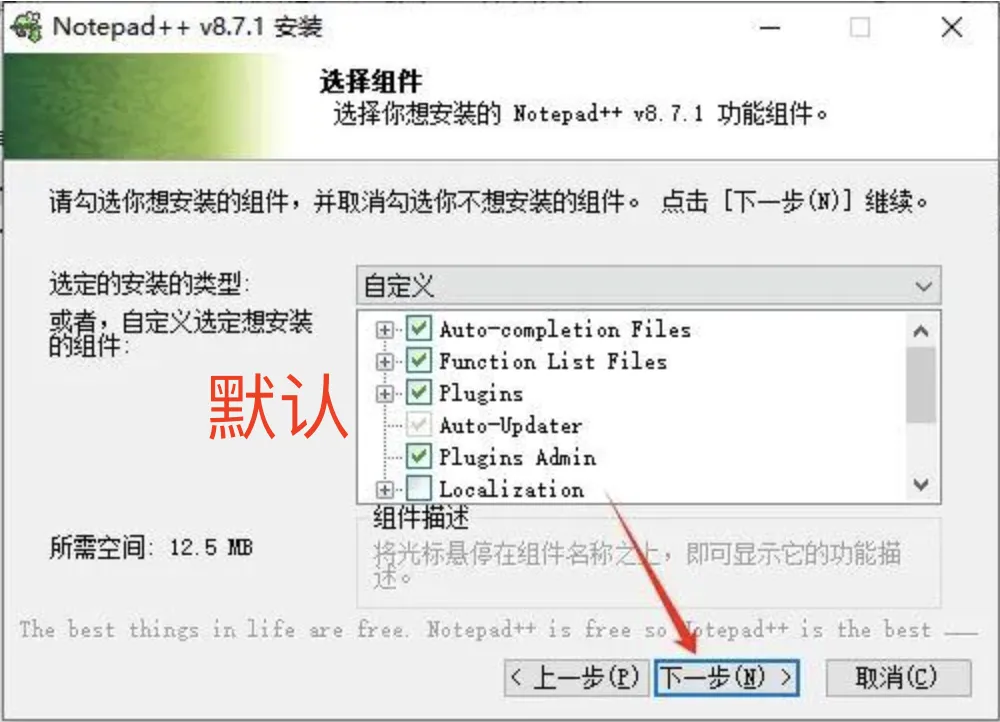Enable the Localization checkbox
The image size is (1000, 722).
tap(418, 488)
